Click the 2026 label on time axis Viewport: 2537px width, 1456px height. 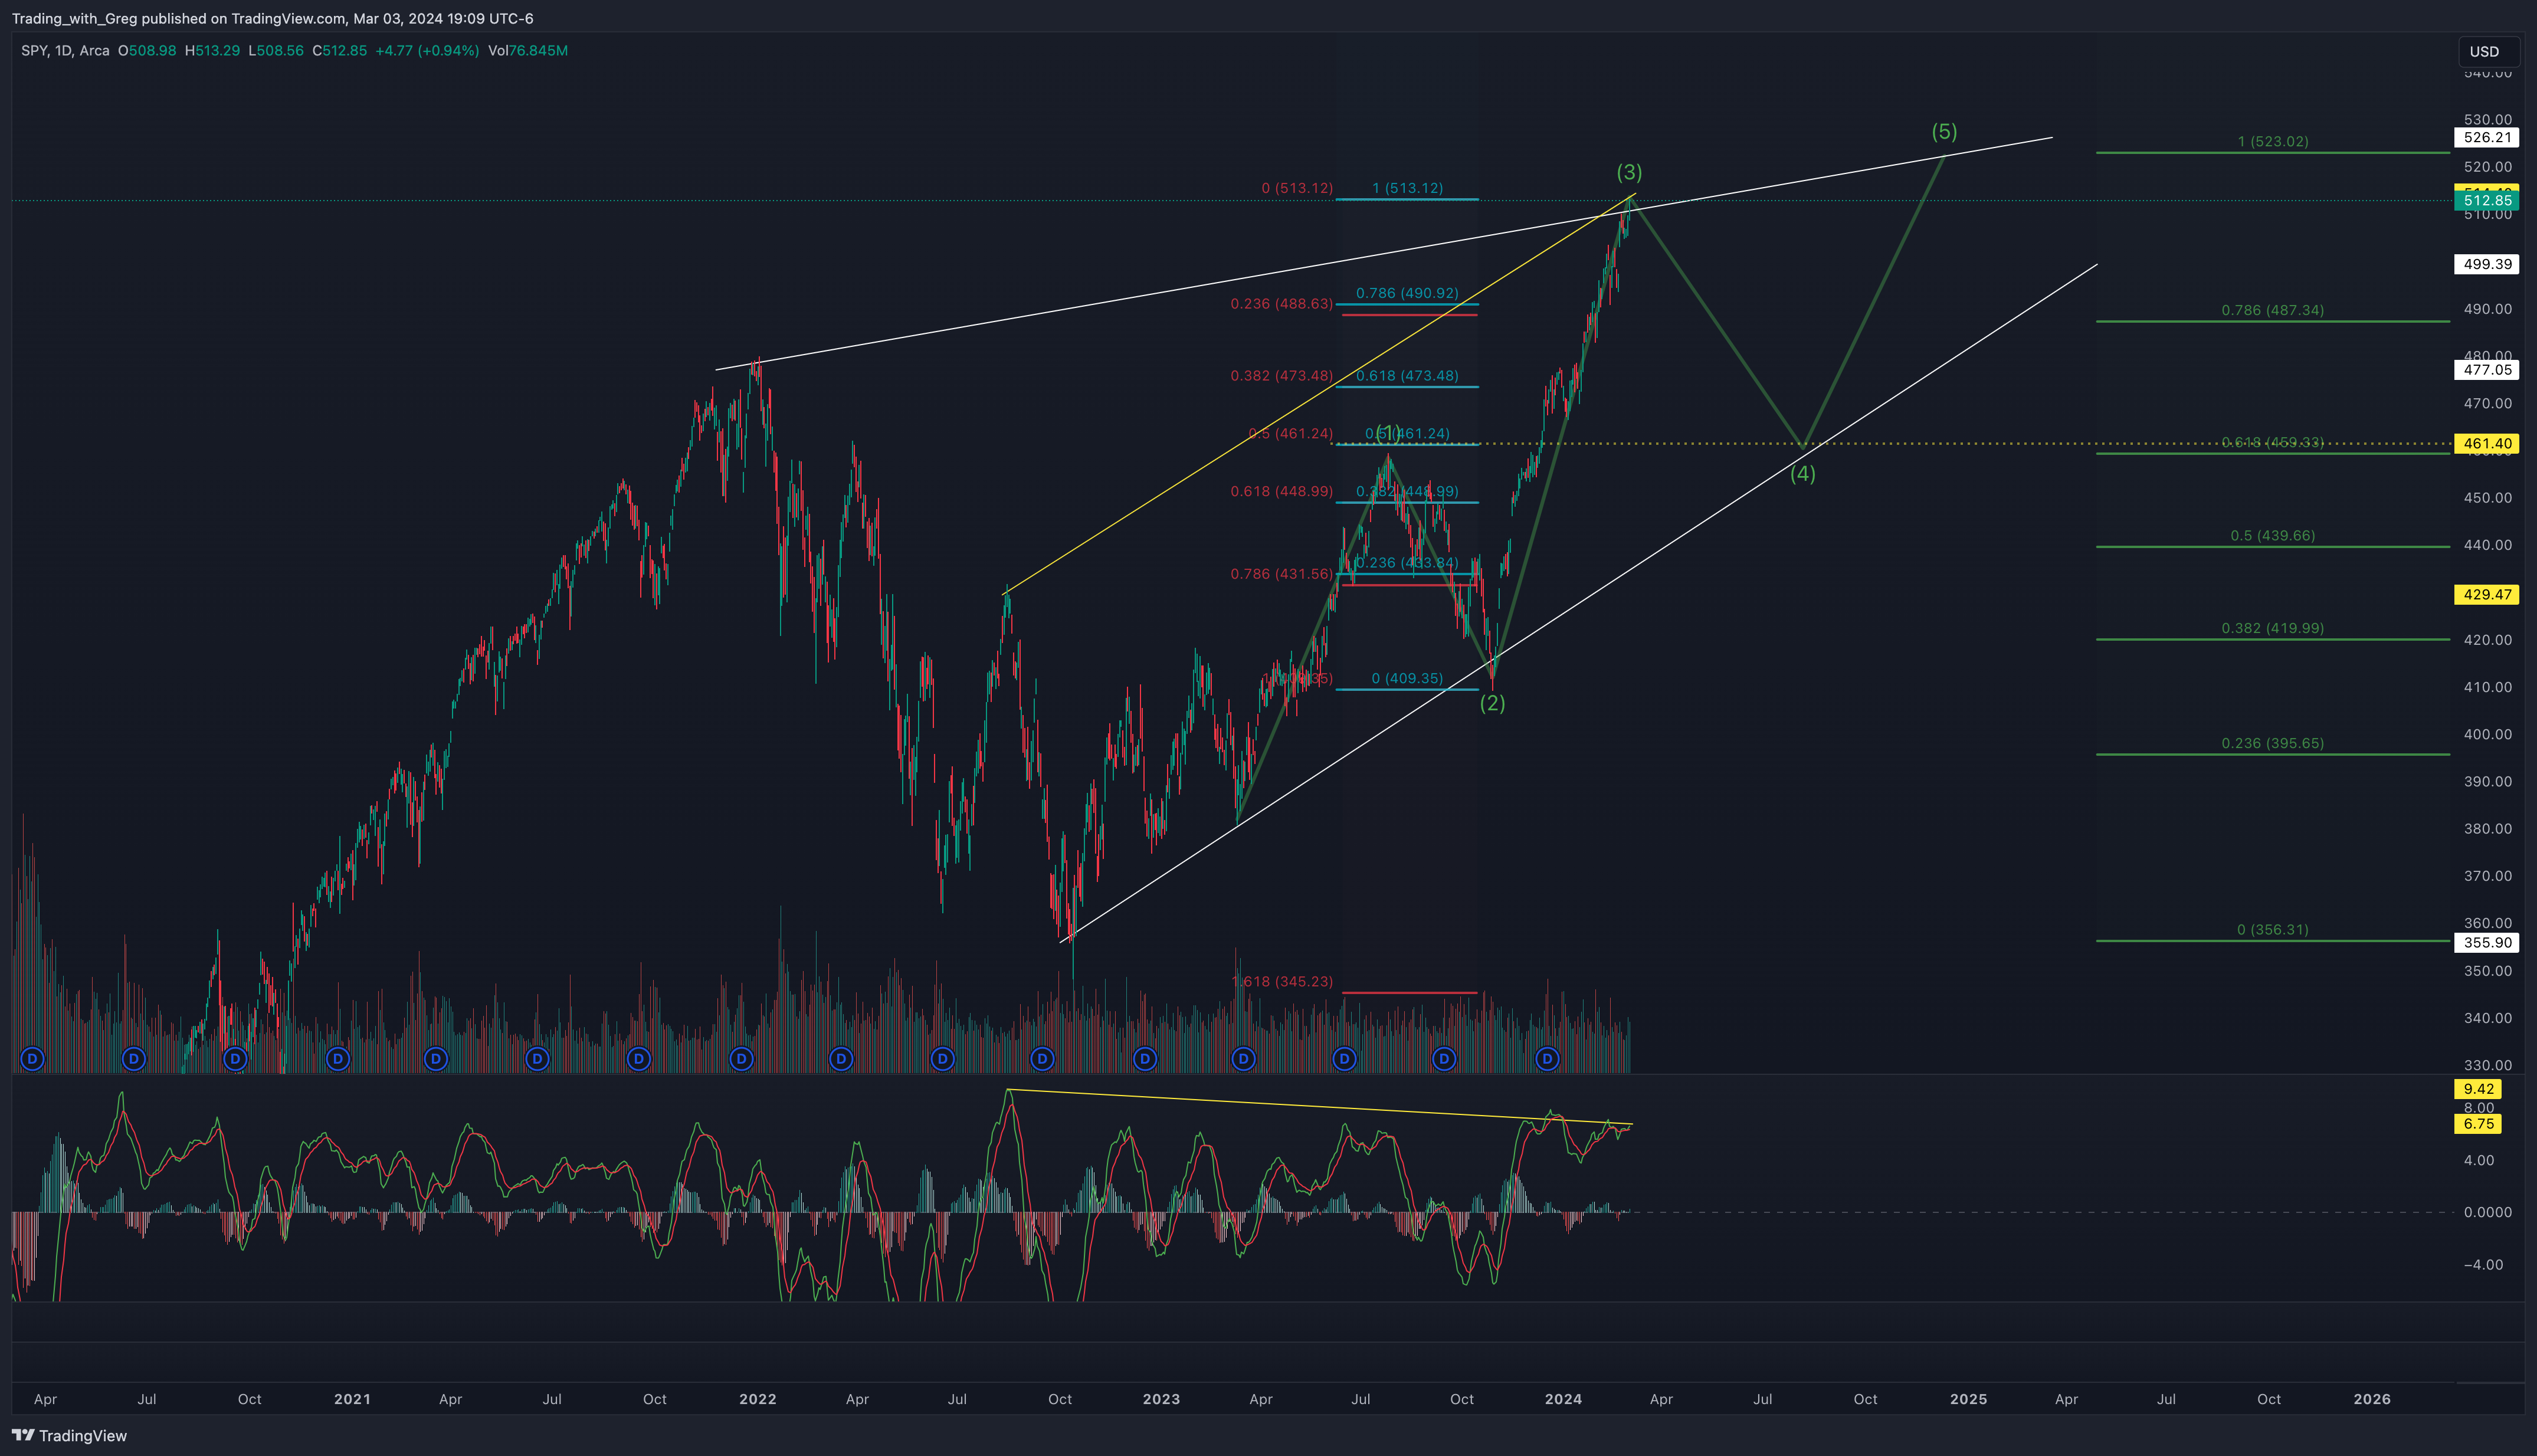click(x=2372, y=1400)
